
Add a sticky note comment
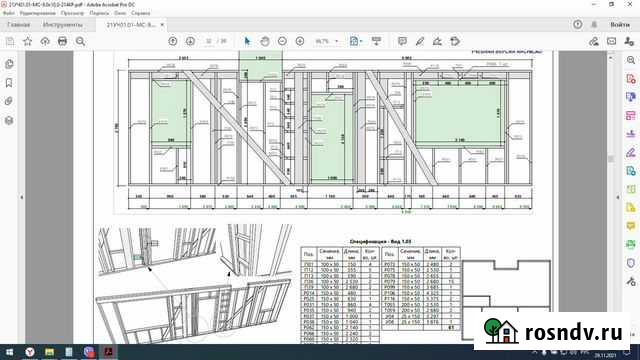402,41
